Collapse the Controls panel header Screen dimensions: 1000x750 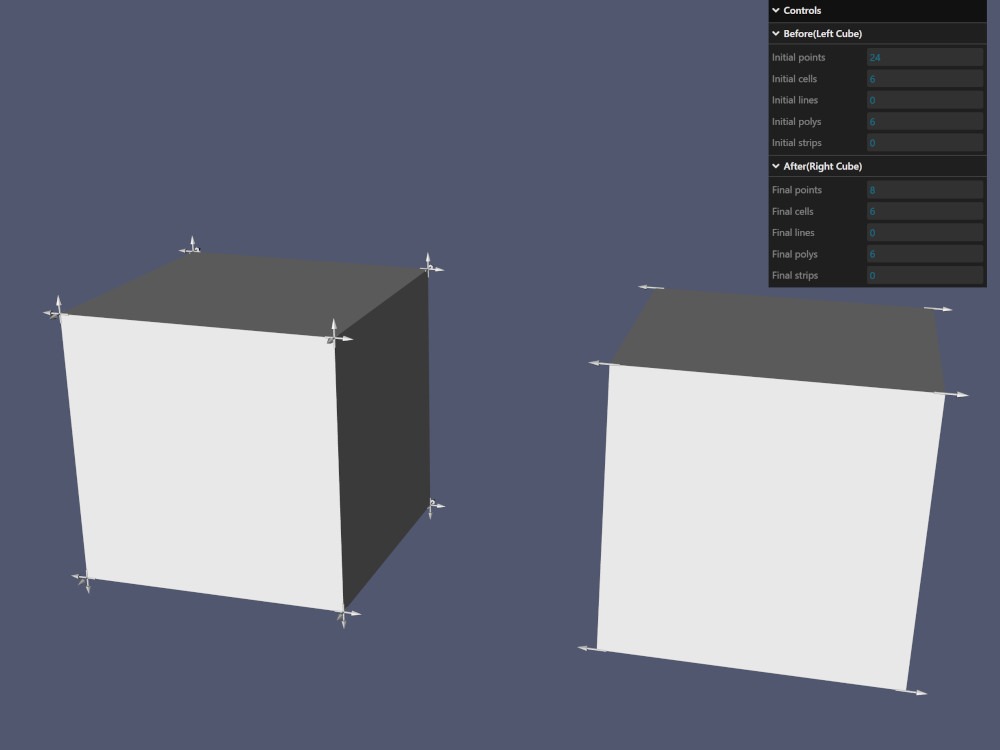pyautogui.click(x=802, y=10)
